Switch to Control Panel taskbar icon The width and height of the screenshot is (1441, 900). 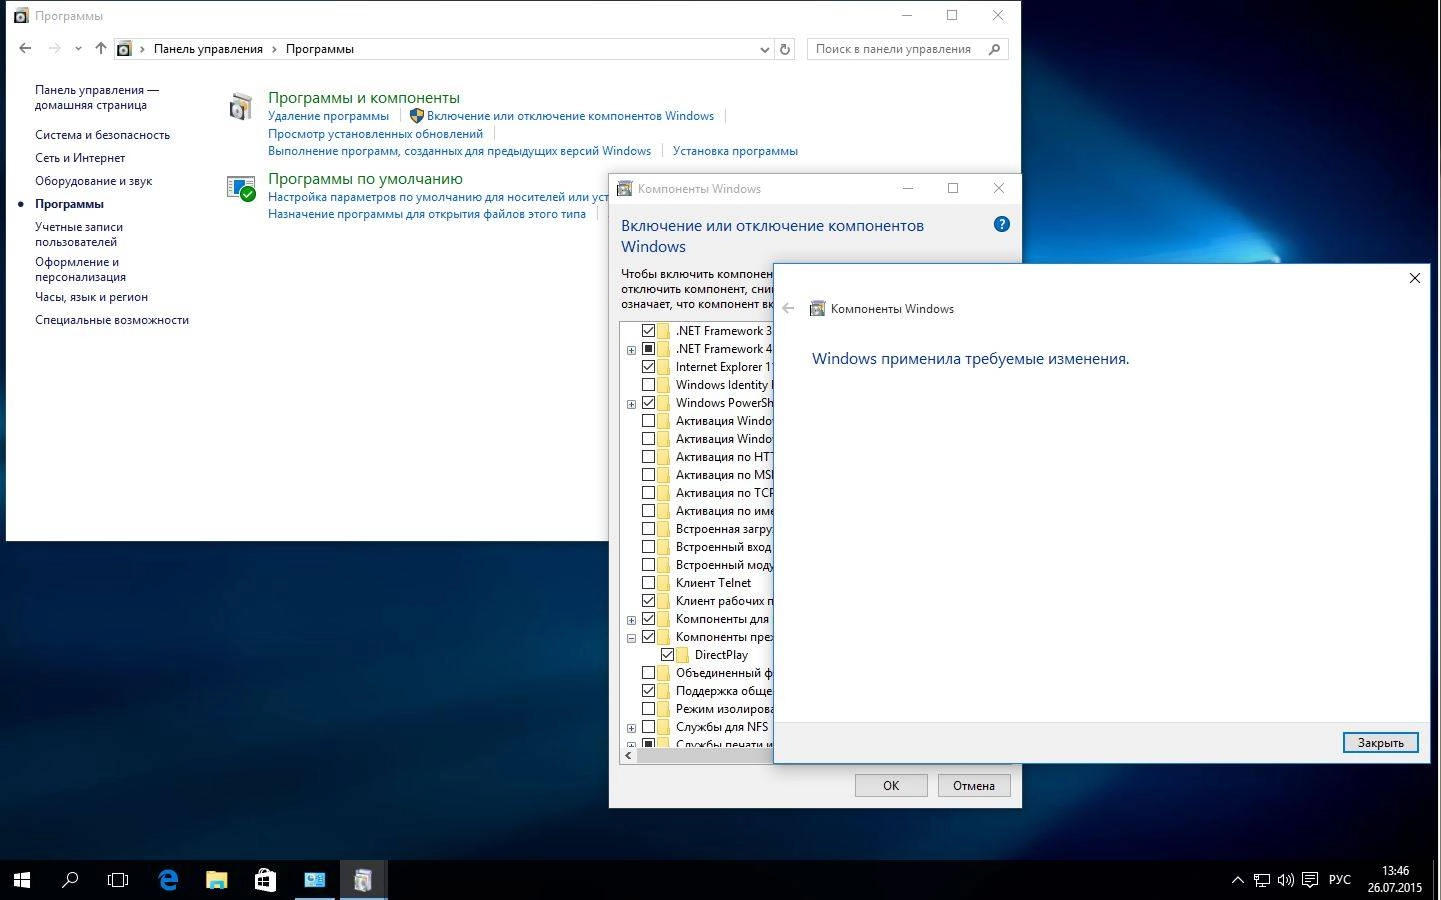(314, 880)
